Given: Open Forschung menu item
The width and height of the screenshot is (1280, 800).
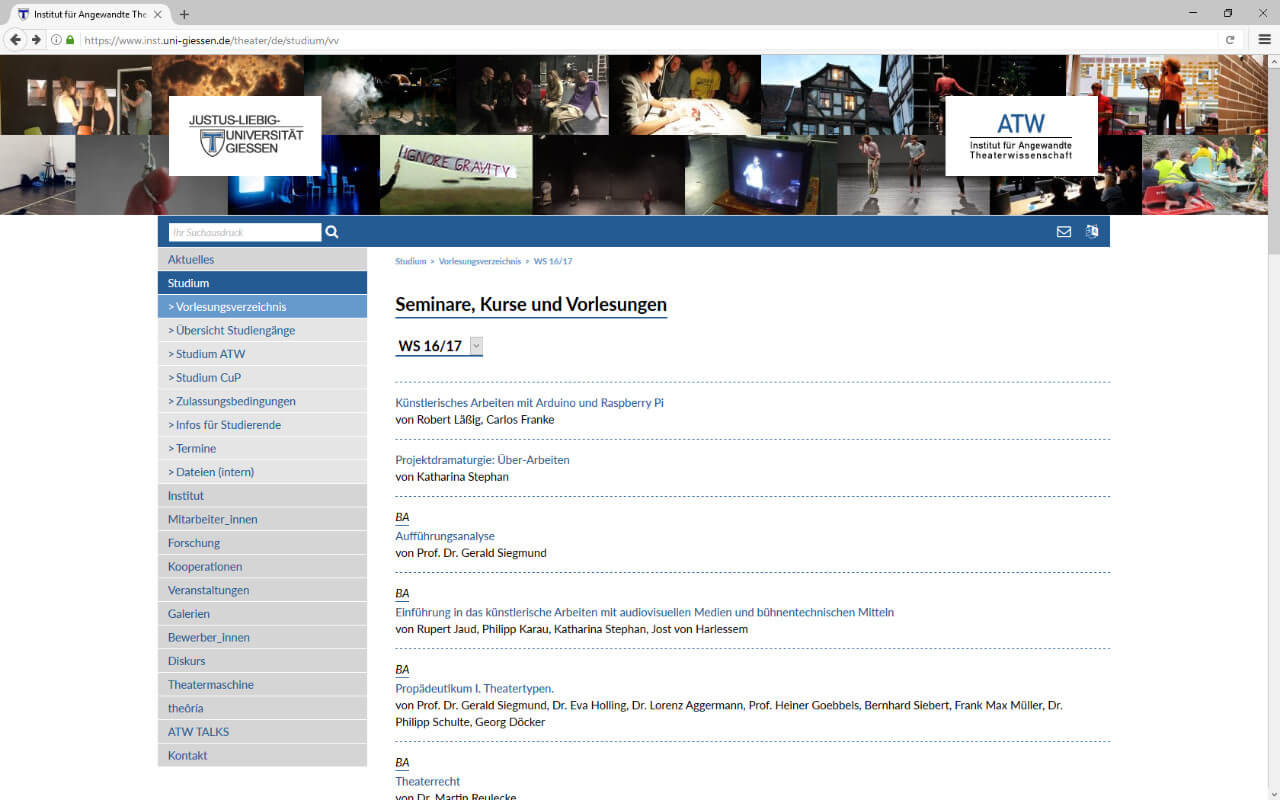Looking at the screenshot, I should coord(262,543).
